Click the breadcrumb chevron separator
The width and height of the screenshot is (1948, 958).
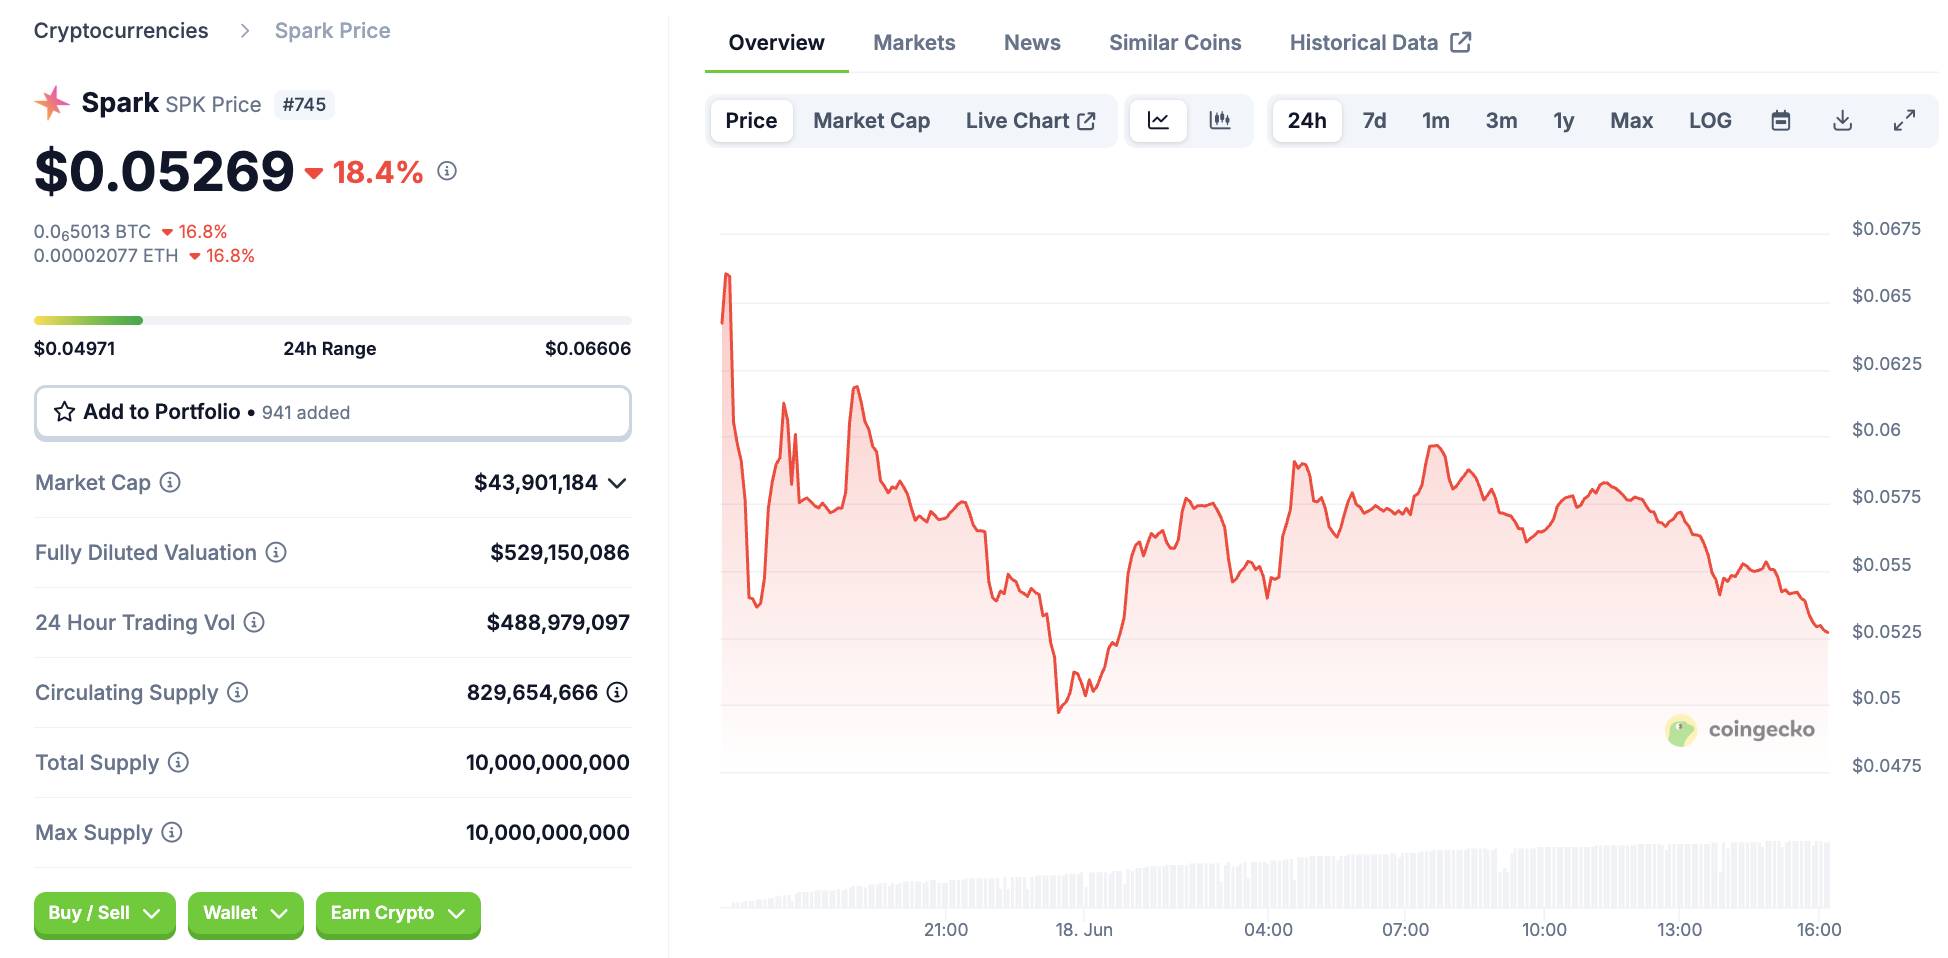244,31
